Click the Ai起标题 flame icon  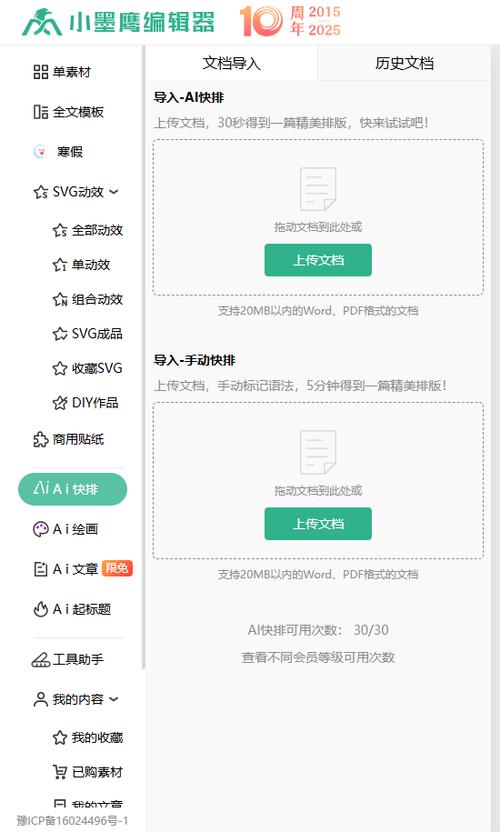coord(41,609)
